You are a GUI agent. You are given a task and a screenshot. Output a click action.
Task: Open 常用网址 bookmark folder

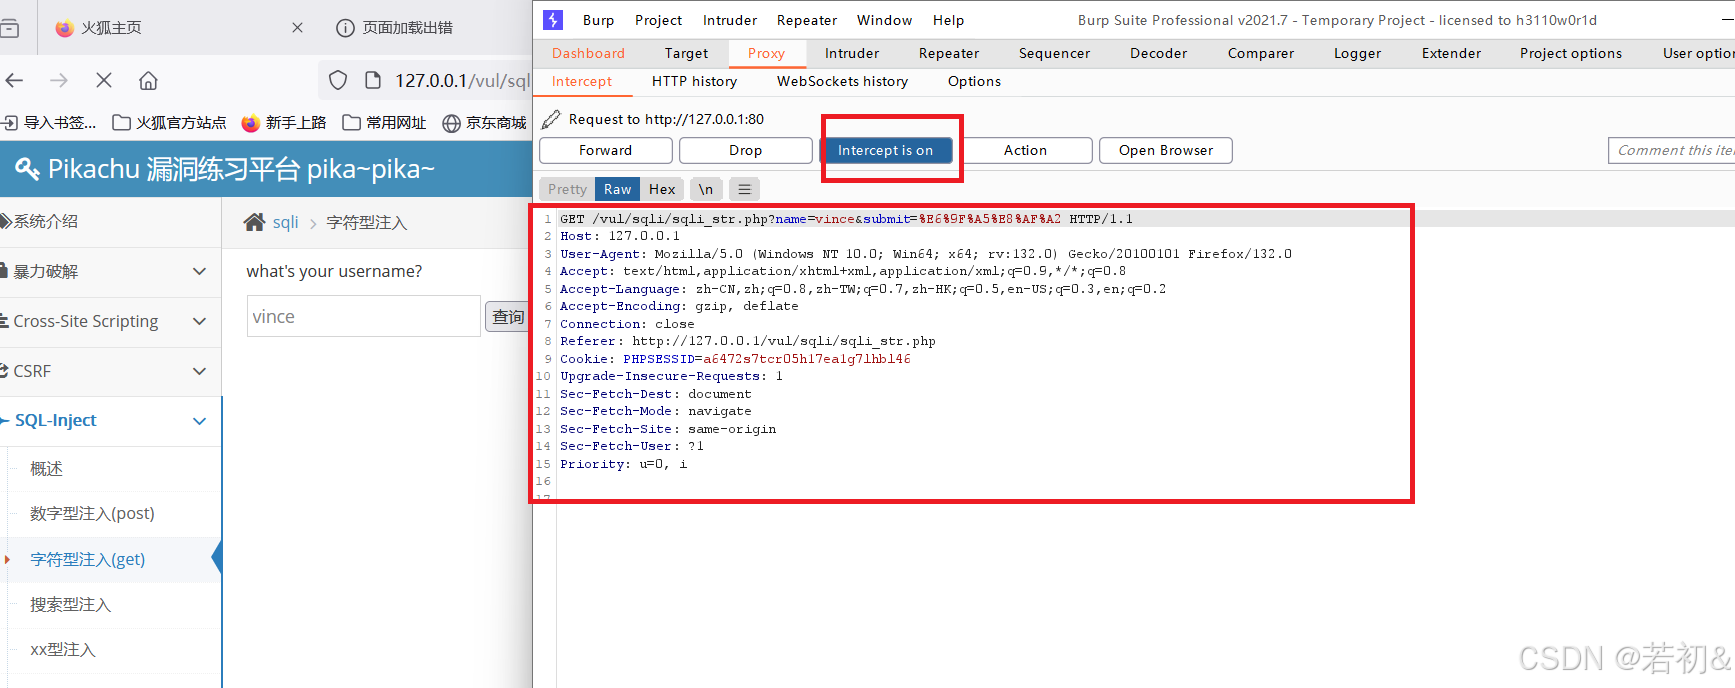pos(385,122)
